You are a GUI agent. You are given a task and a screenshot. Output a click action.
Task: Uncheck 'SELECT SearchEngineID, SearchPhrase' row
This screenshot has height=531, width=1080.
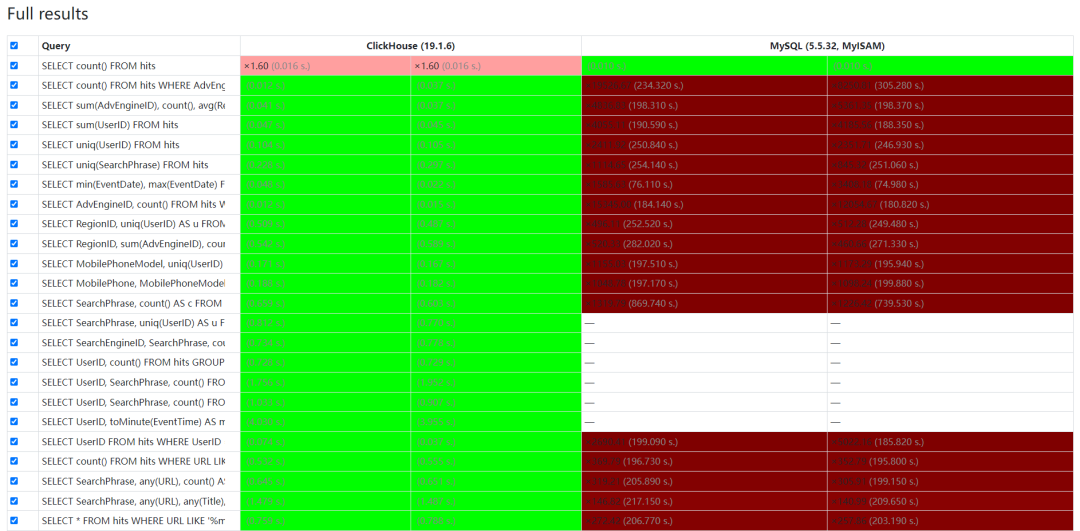coord(14,343)
